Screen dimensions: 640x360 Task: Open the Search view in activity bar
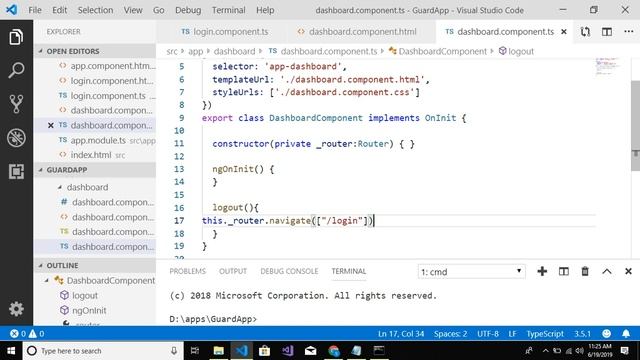point(16,70)
